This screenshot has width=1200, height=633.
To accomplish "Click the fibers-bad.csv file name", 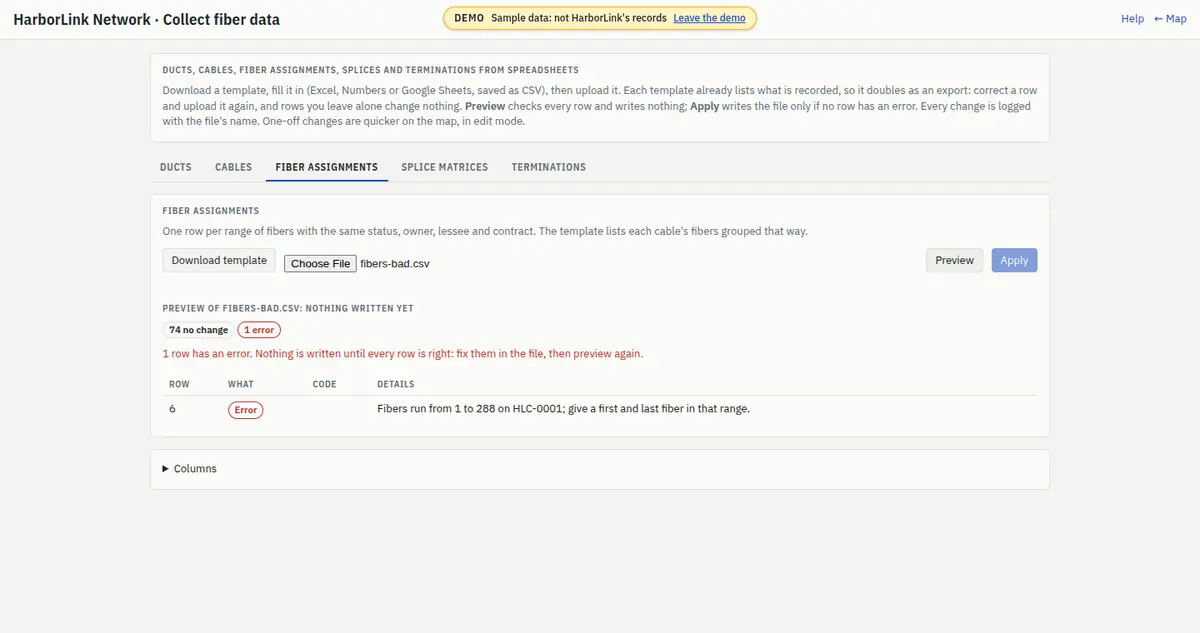I will (x=395, y=263).
